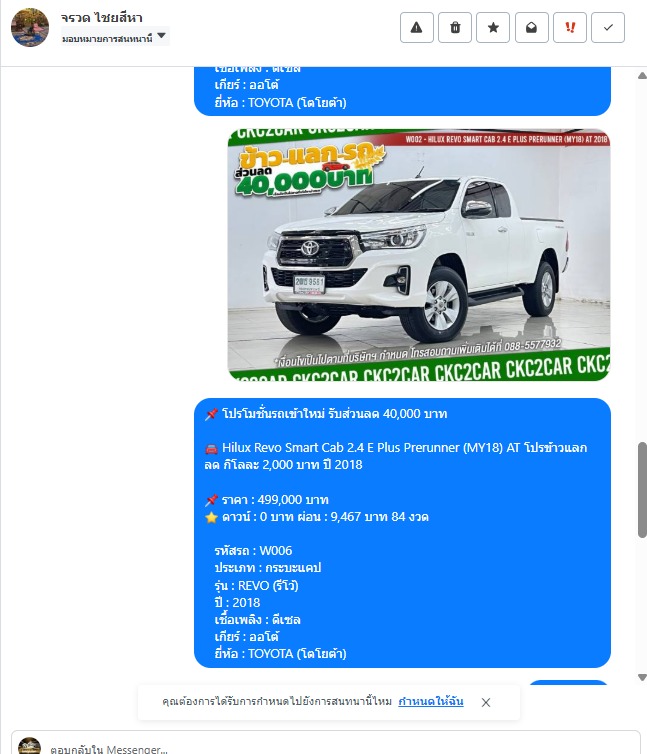
Task: Click the จรวด ไชยสีหา contact name
Action: coord(101,18)
